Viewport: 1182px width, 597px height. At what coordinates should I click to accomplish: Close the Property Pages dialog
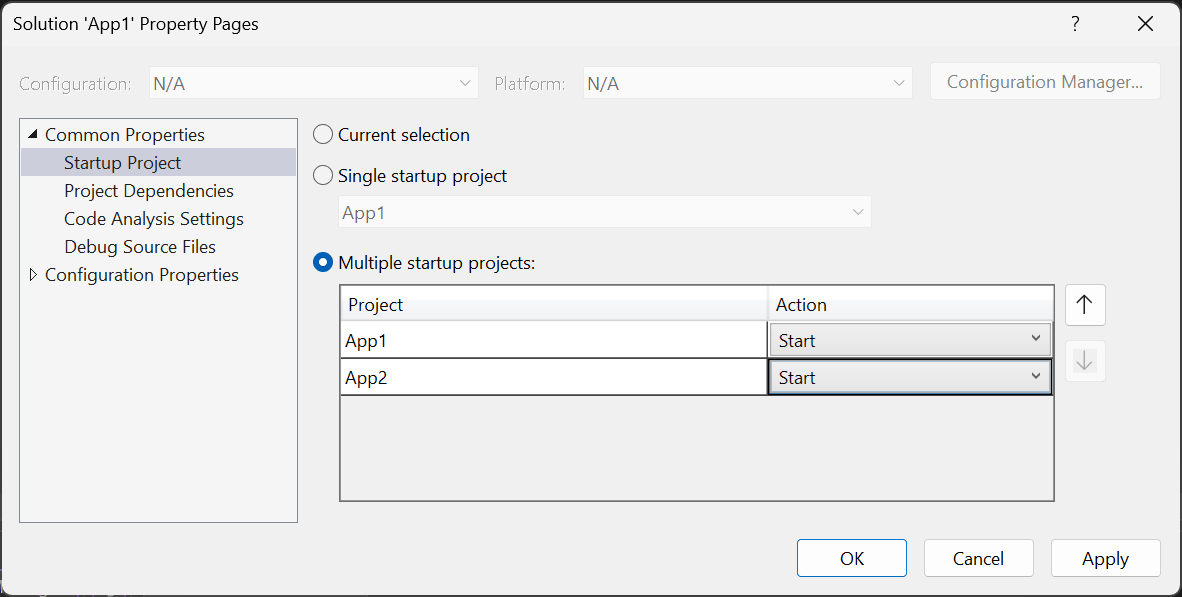pos(1145,24)
